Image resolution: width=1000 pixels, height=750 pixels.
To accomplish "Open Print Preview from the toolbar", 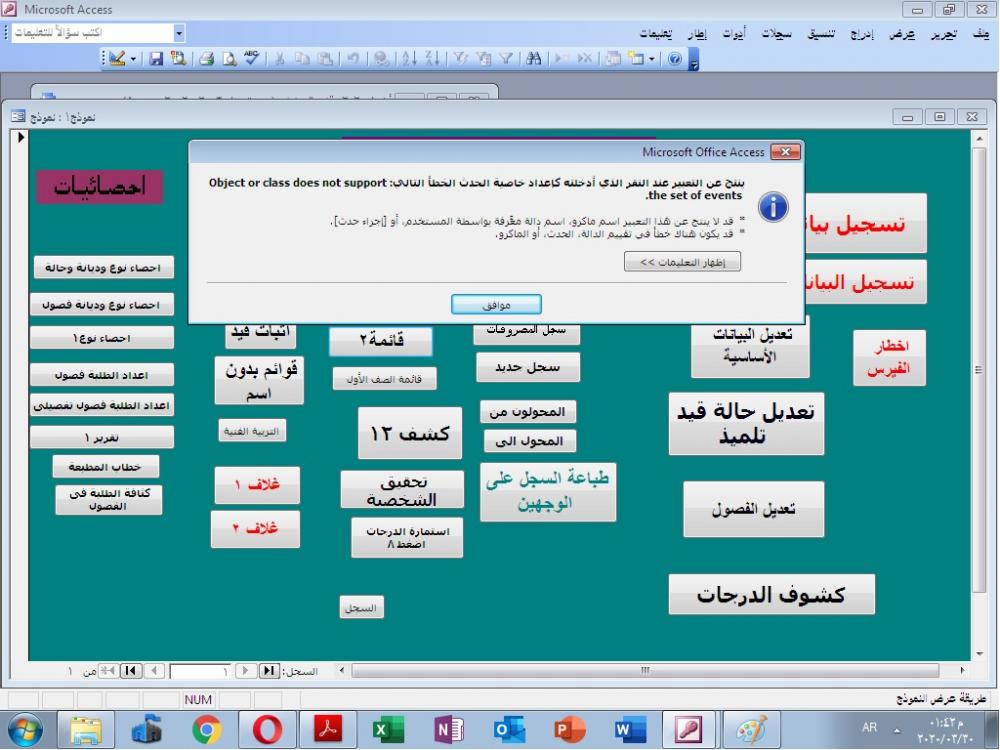I will pos(229,59).
